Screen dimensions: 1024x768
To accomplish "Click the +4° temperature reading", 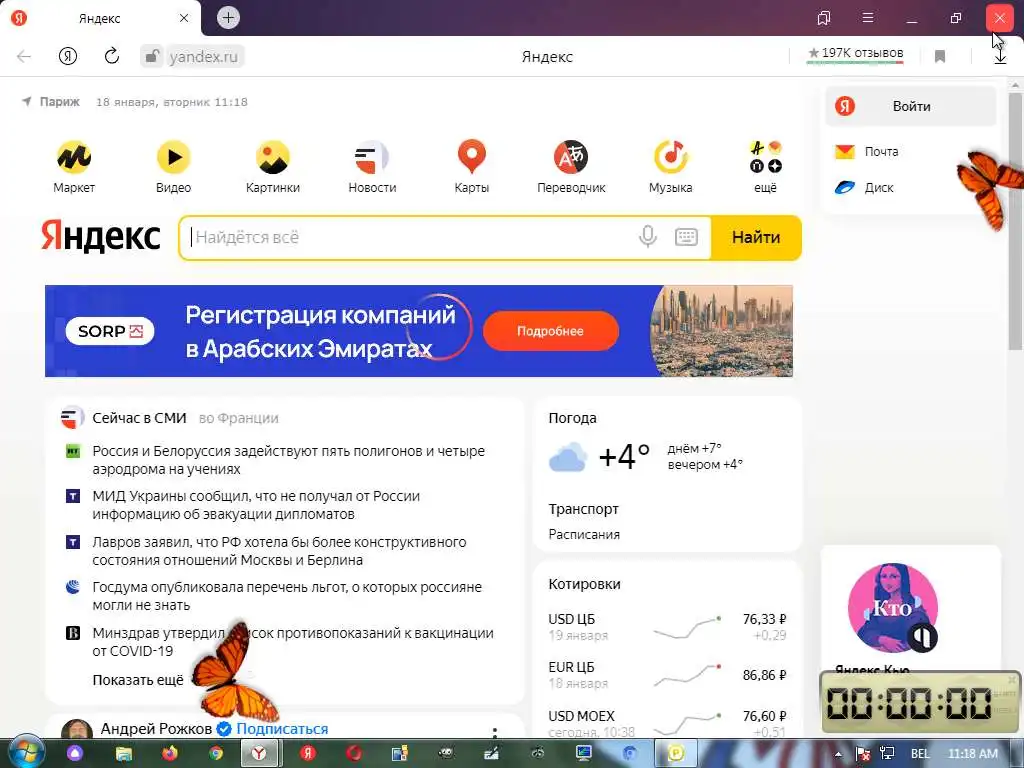I will (x=624, y=456).
